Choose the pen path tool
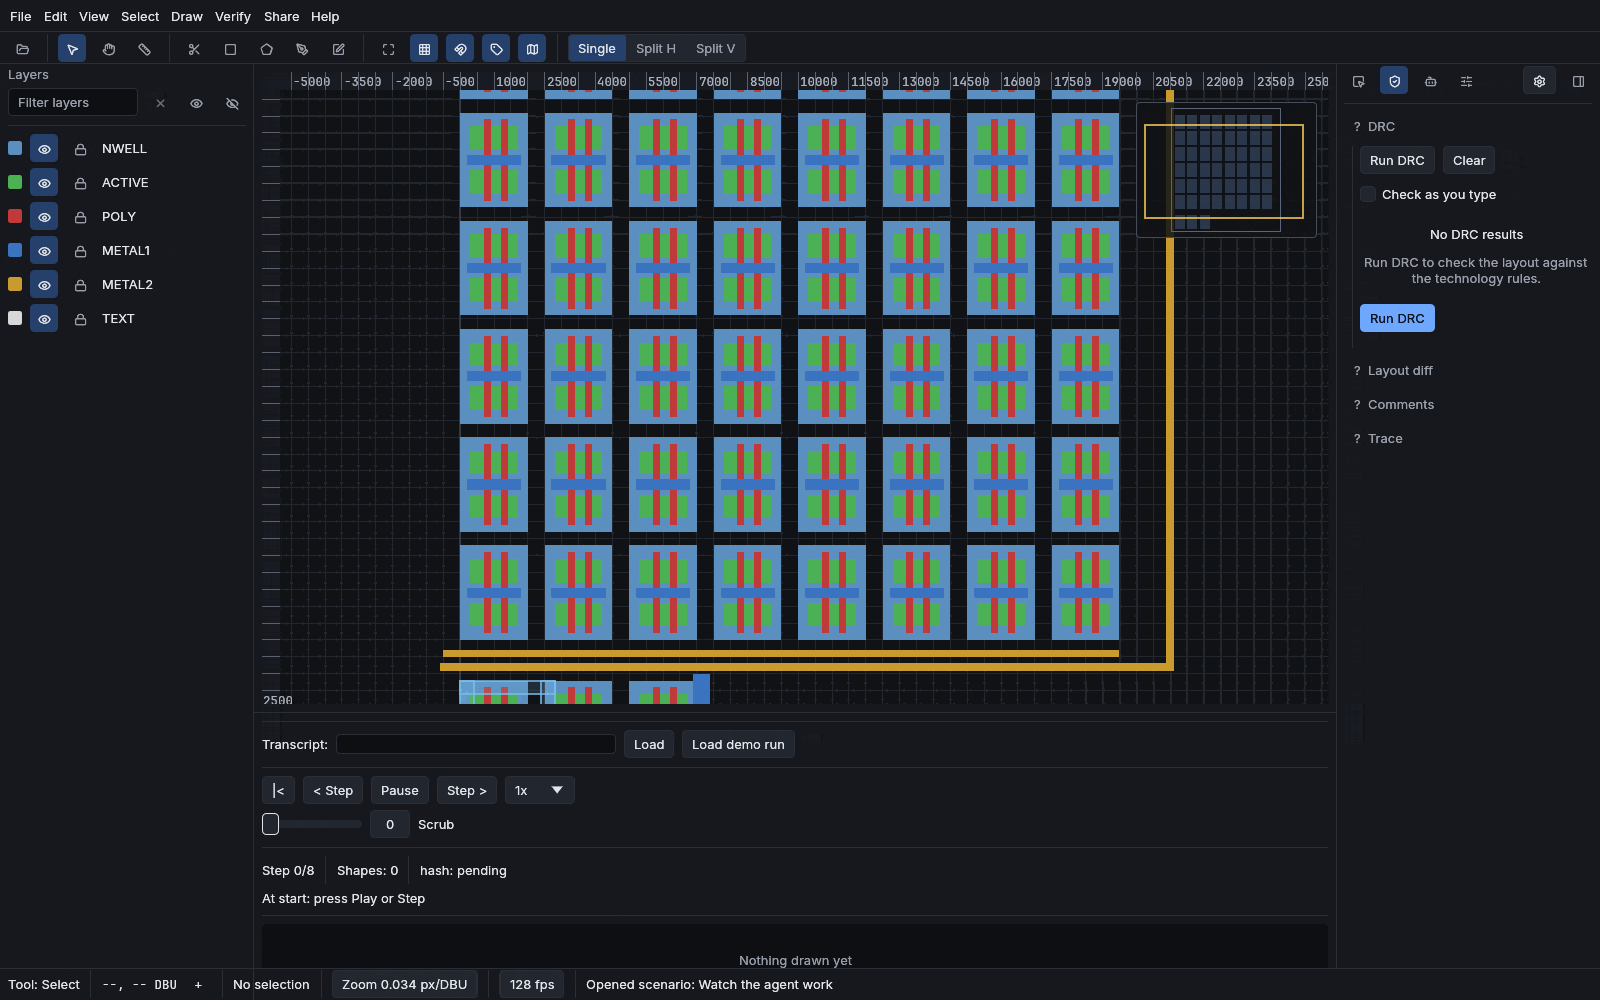The height and width of the screenshot is (1000, 1600). (302, 49)
